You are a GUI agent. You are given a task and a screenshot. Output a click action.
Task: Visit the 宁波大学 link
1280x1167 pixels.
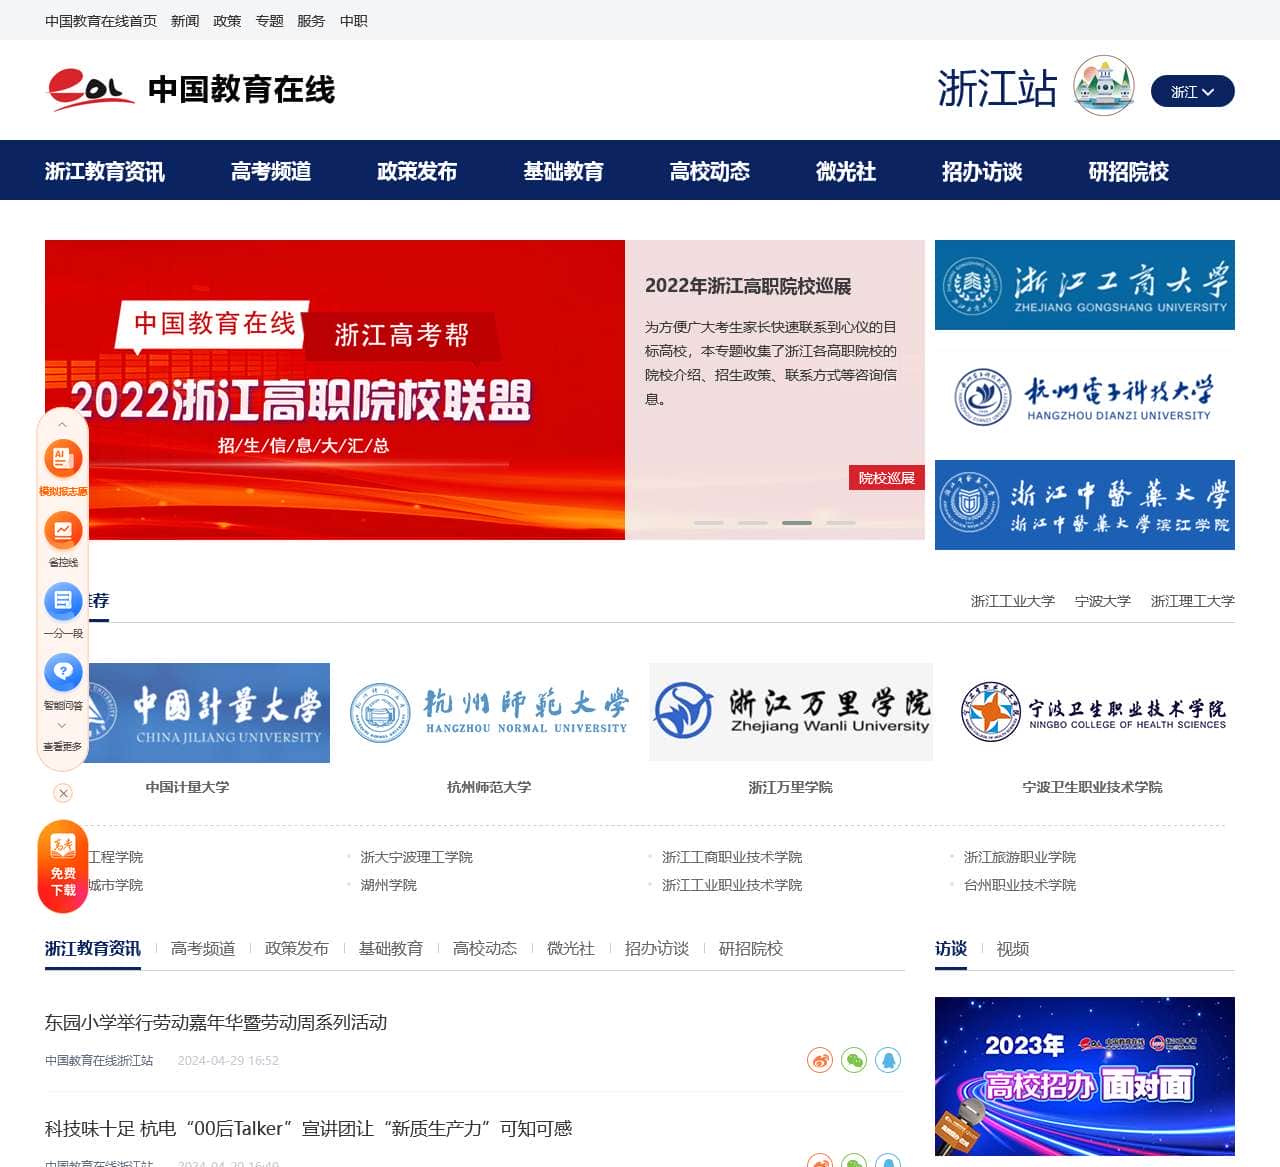[x=1103, y=601]
